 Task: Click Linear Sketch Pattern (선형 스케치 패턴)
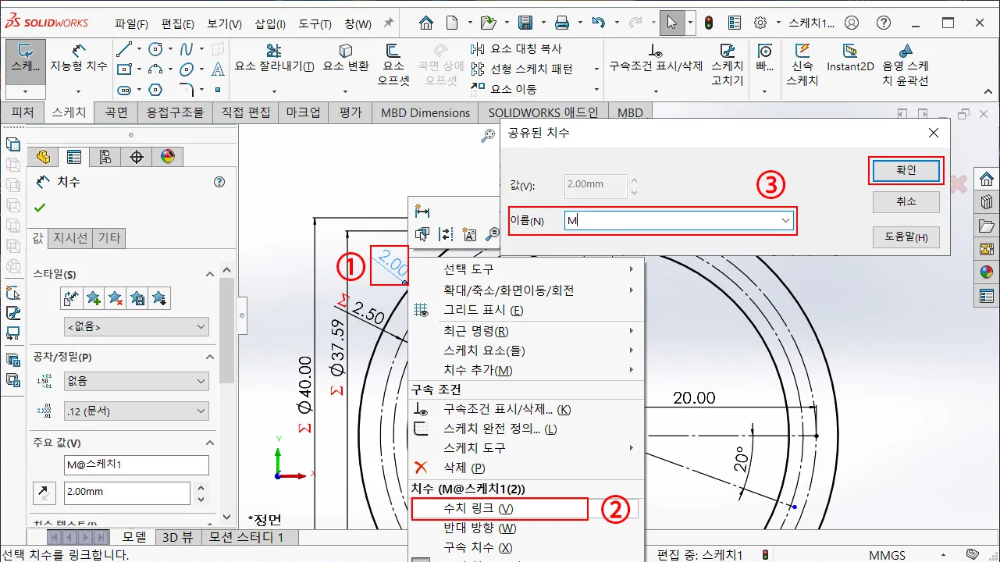tap(522, 69)
